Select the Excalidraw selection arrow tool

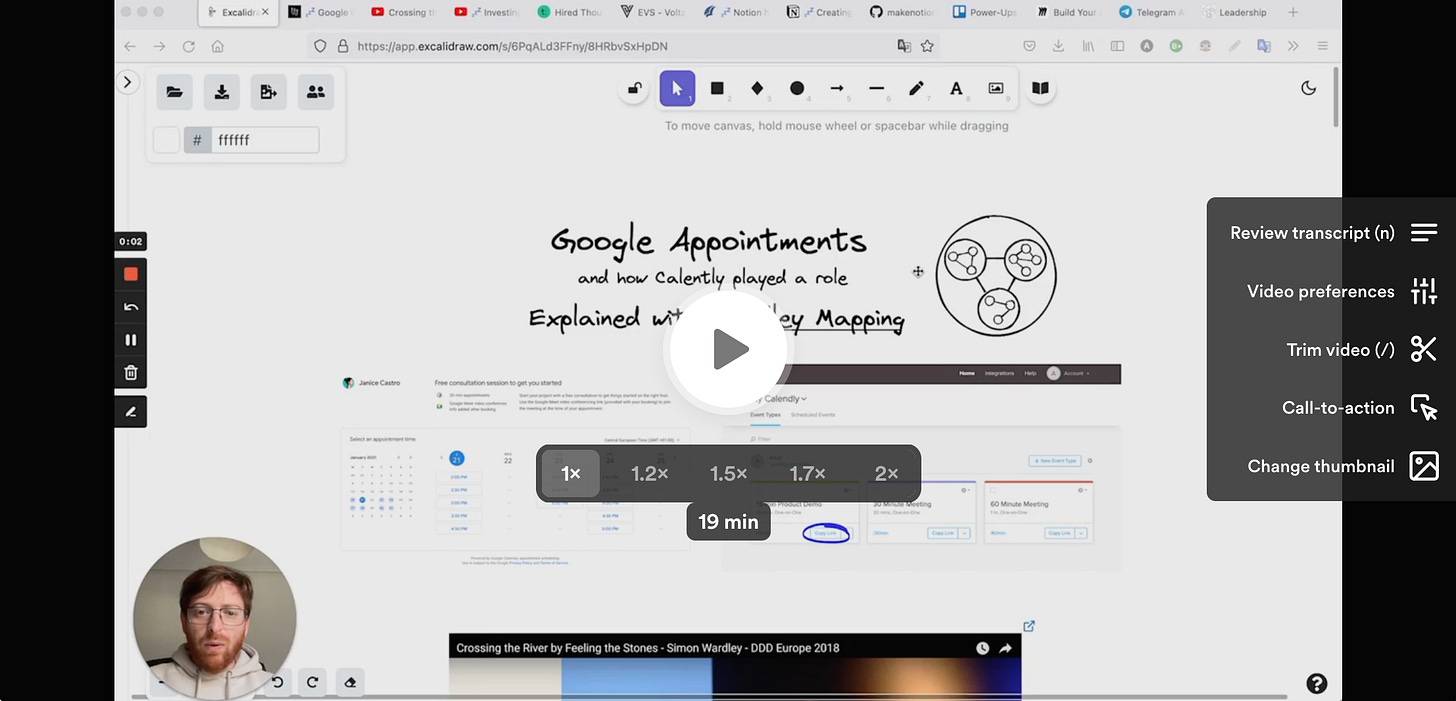[x=677, y=89]
